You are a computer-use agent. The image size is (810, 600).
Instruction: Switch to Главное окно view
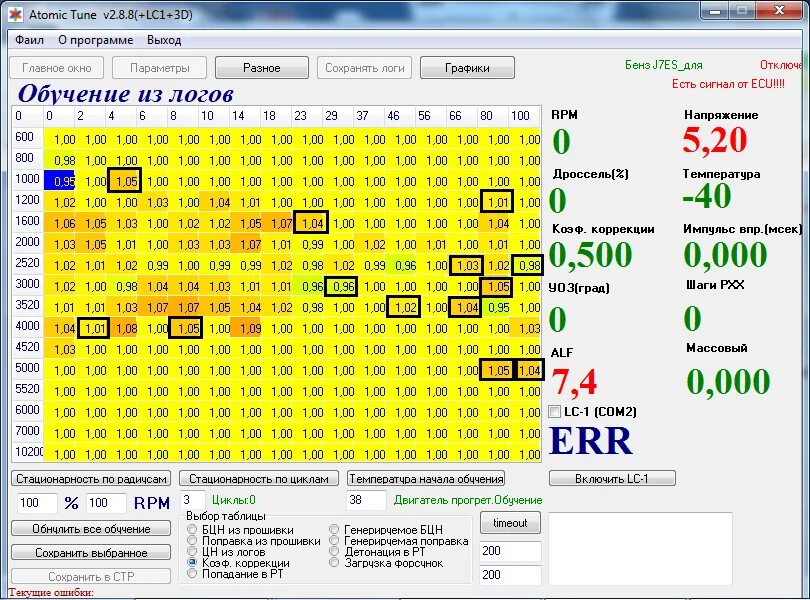click(55, 68)
